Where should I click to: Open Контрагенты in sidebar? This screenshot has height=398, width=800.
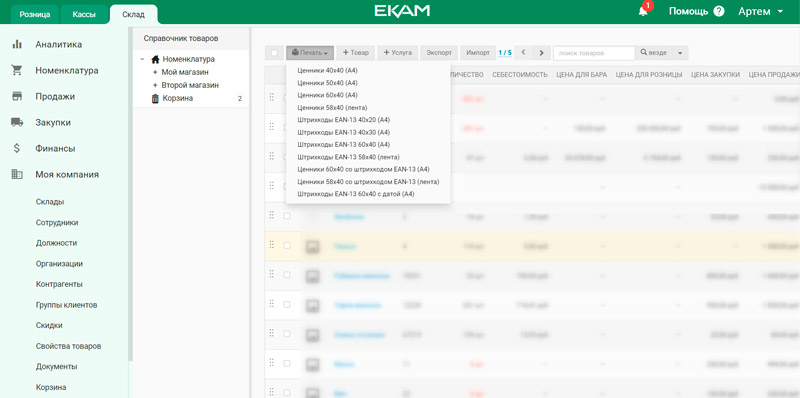coord(59,284)
